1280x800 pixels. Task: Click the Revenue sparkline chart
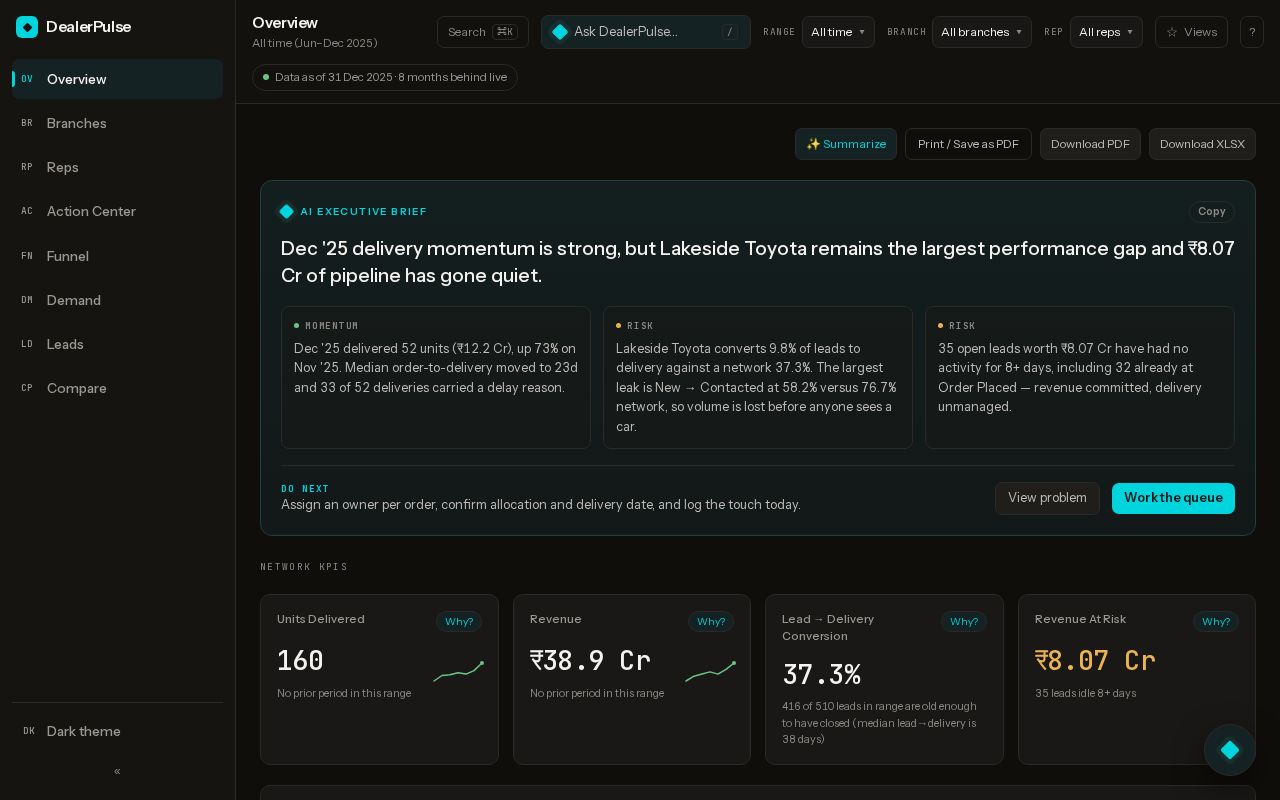click(x=711, y=672)
